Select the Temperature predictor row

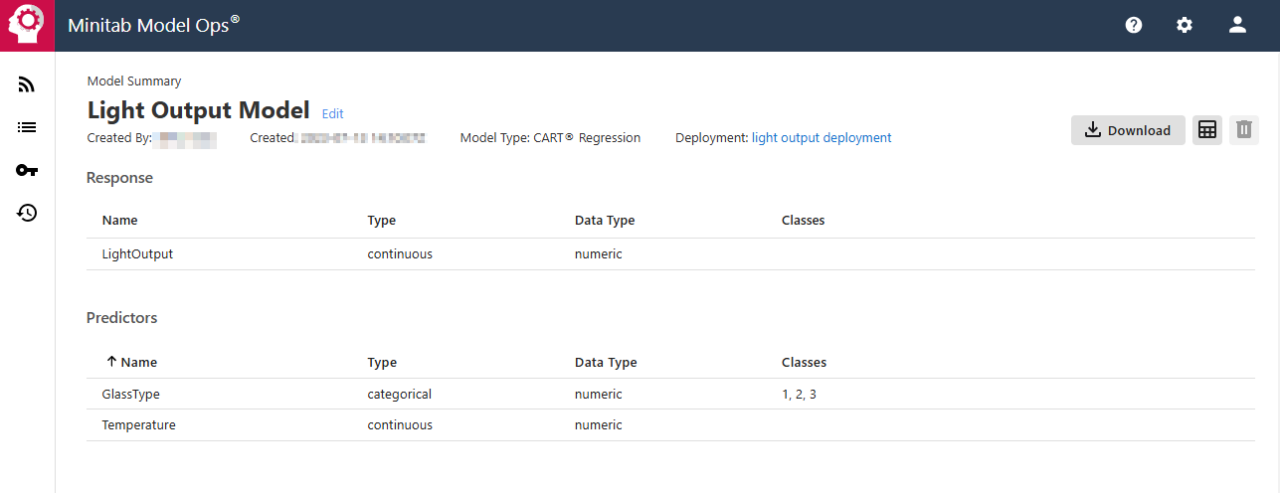[x=138, y=425]
